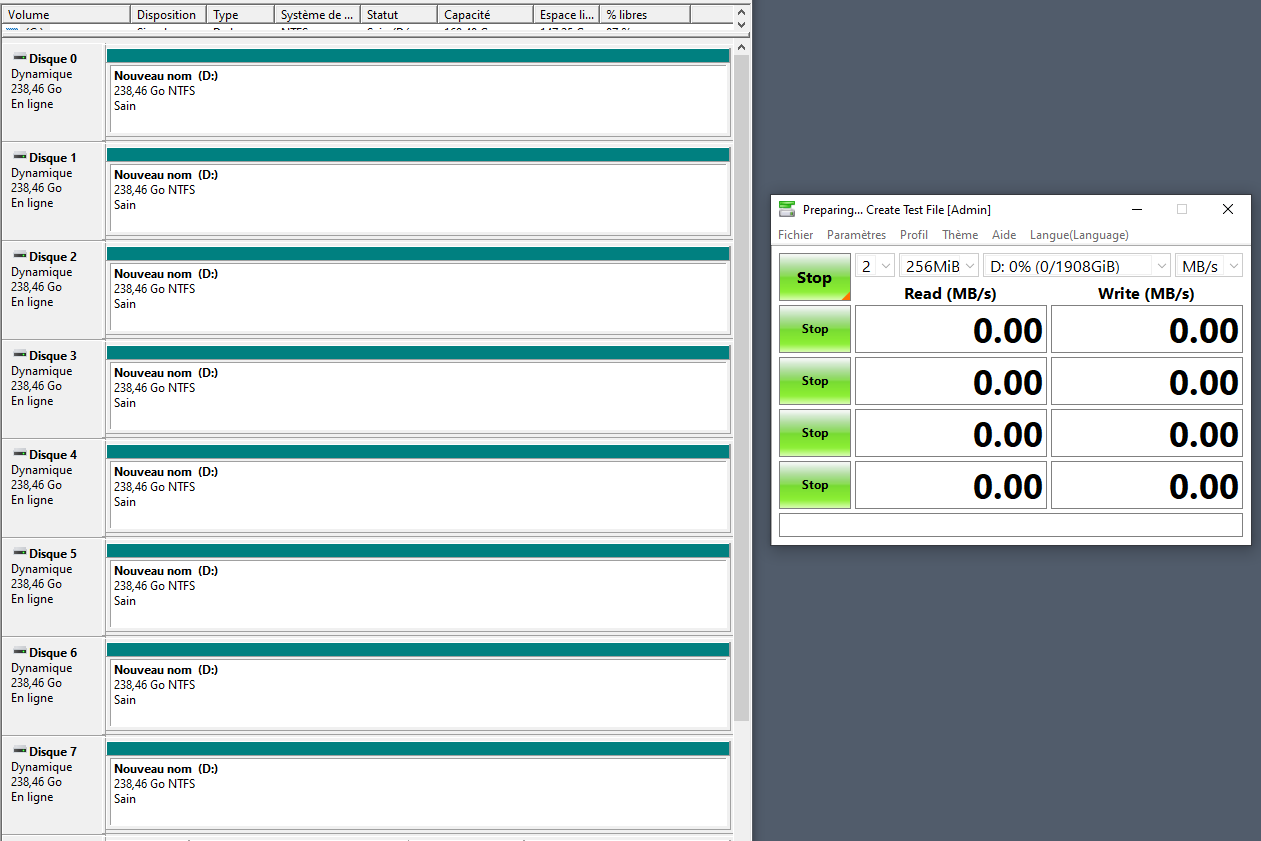
Task: Click the bottom-most small Stop button
Action: pyautogui.click(x=814, y=485)
